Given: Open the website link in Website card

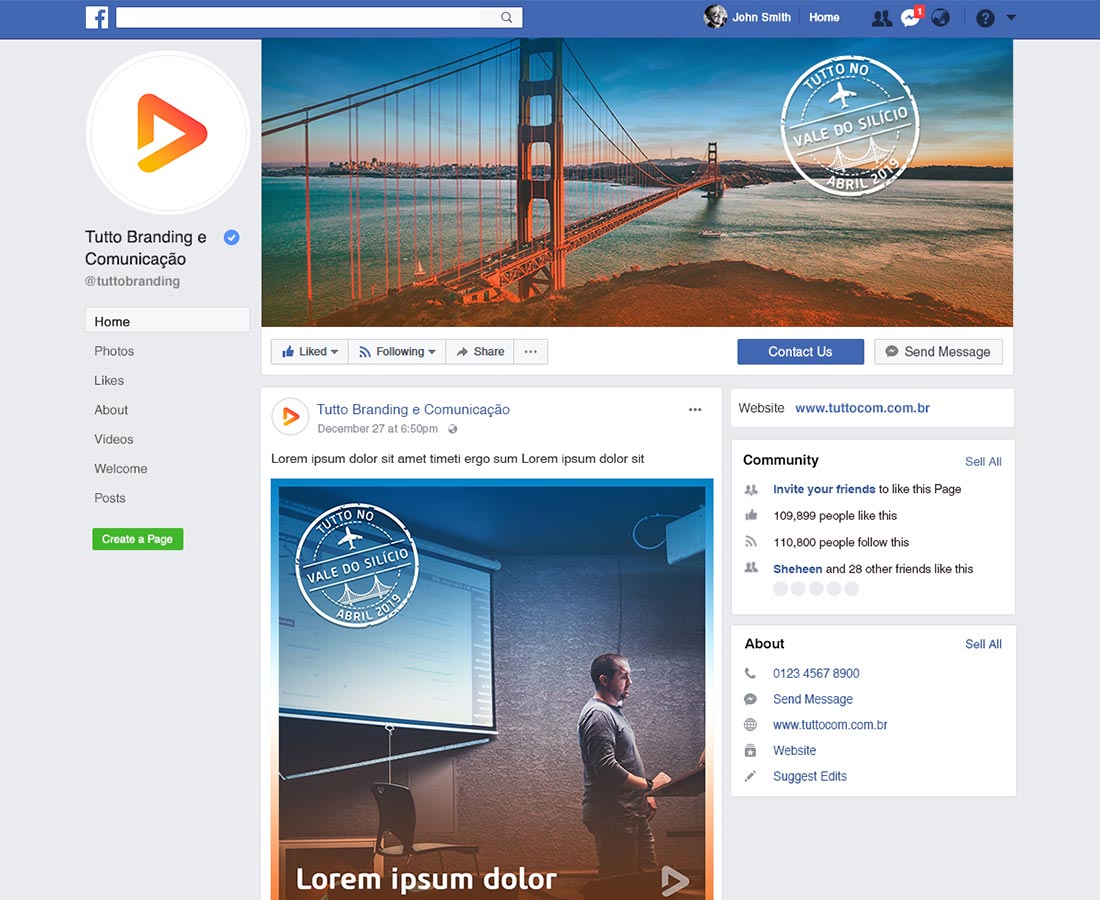Looking at the screenshot, I should pyautogui.click(x=862, y=408).
